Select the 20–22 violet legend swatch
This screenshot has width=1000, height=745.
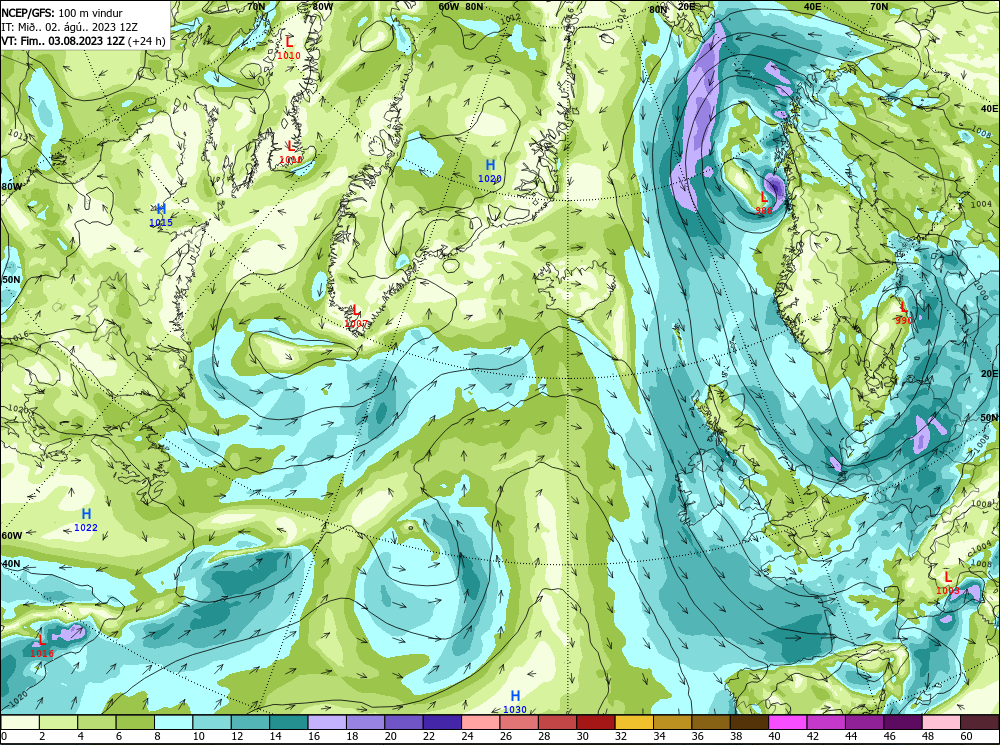click(x=404, y=722)
